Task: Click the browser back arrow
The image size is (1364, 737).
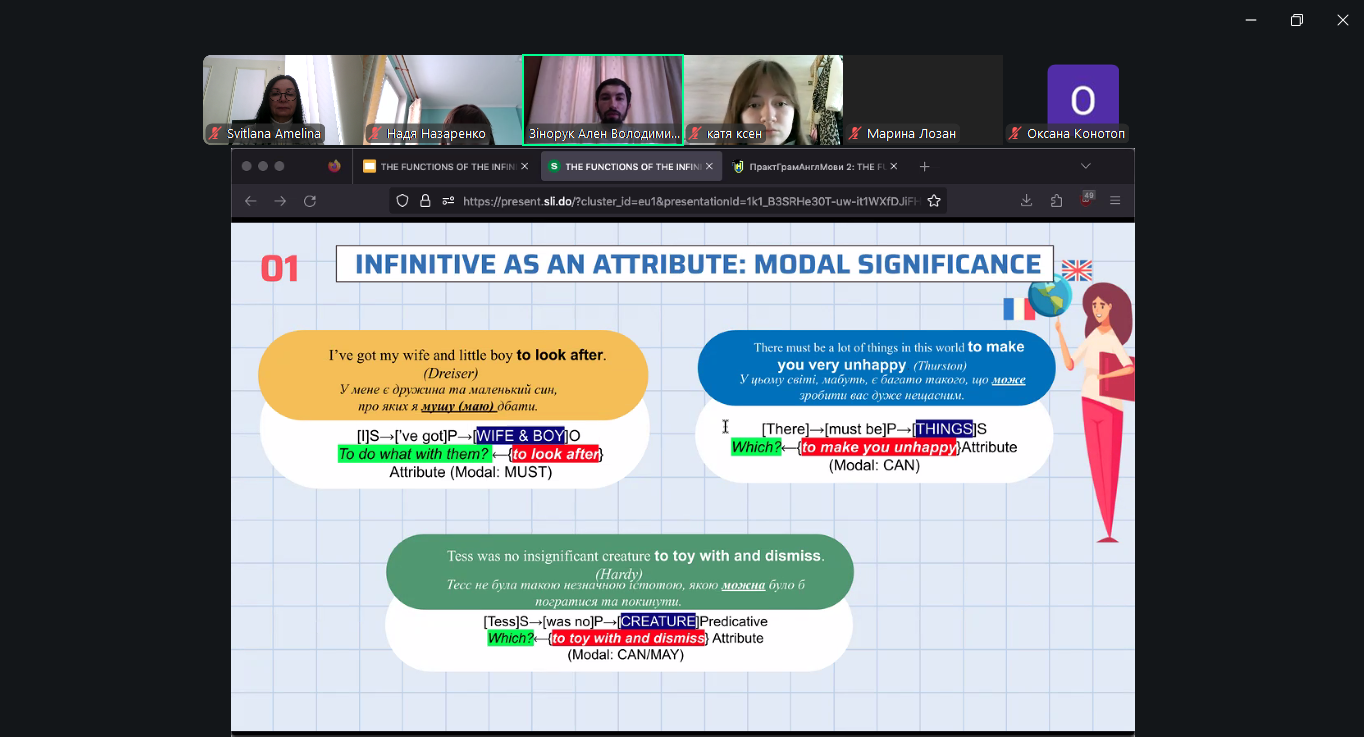Action: tap(251, 201)
